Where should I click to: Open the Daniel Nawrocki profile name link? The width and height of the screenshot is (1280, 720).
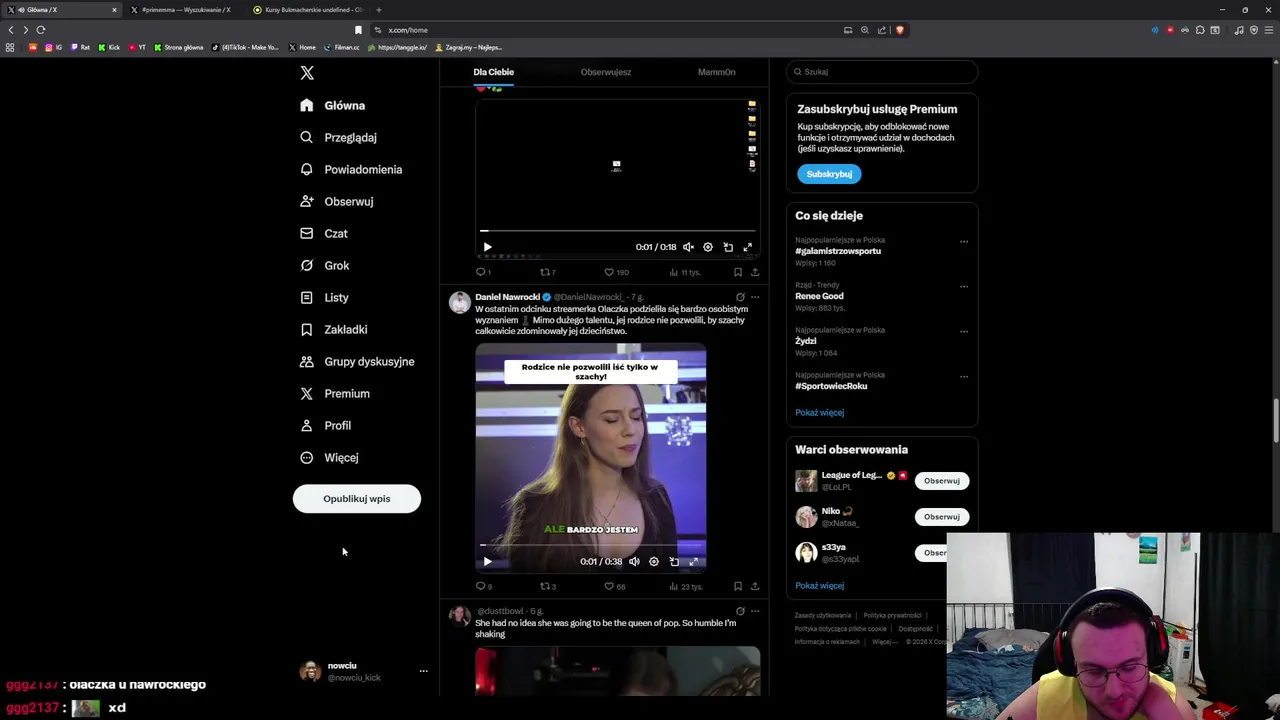pos(507,297)
